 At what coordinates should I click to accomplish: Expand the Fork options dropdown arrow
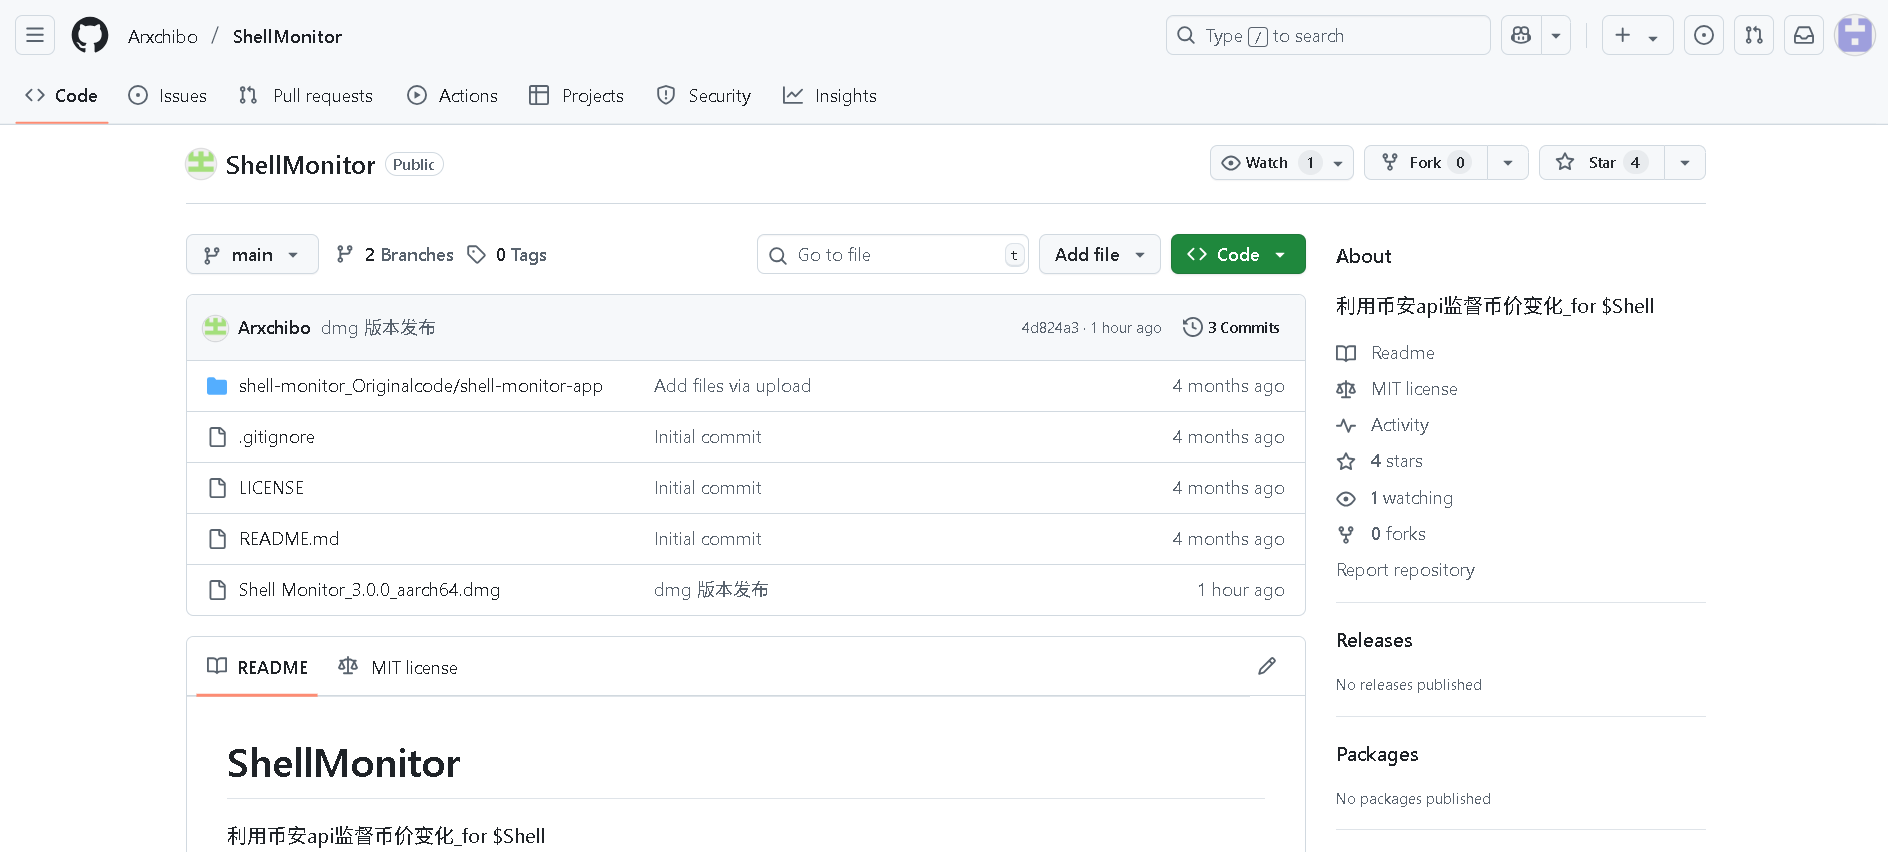[1508, 163]
